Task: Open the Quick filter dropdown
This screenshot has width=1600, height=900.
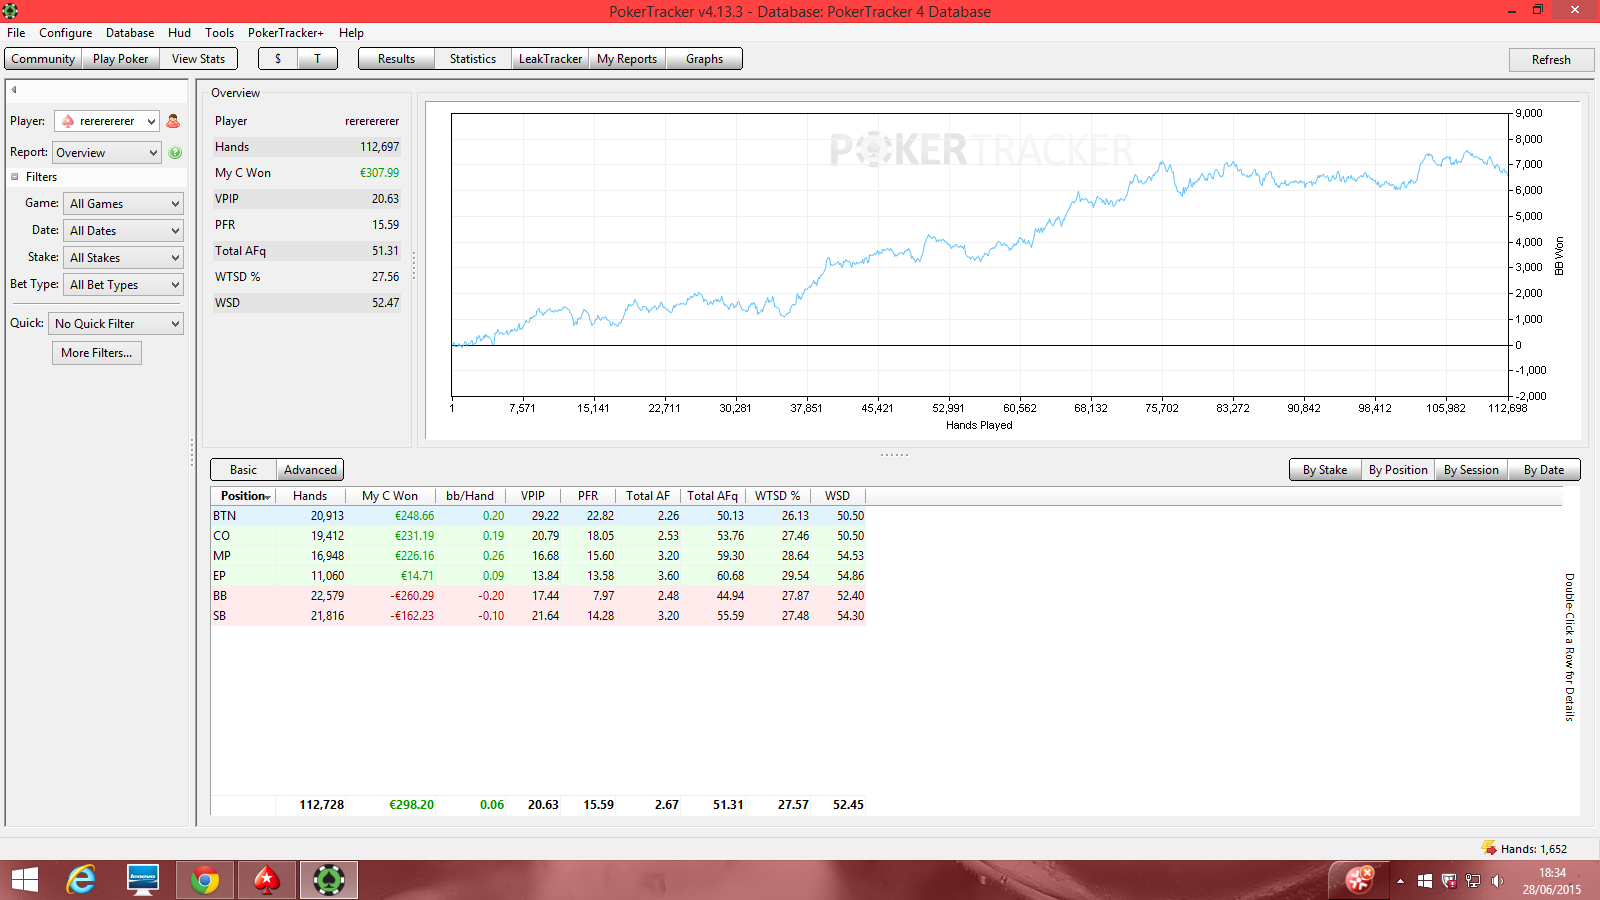Action: coord(116,324)
